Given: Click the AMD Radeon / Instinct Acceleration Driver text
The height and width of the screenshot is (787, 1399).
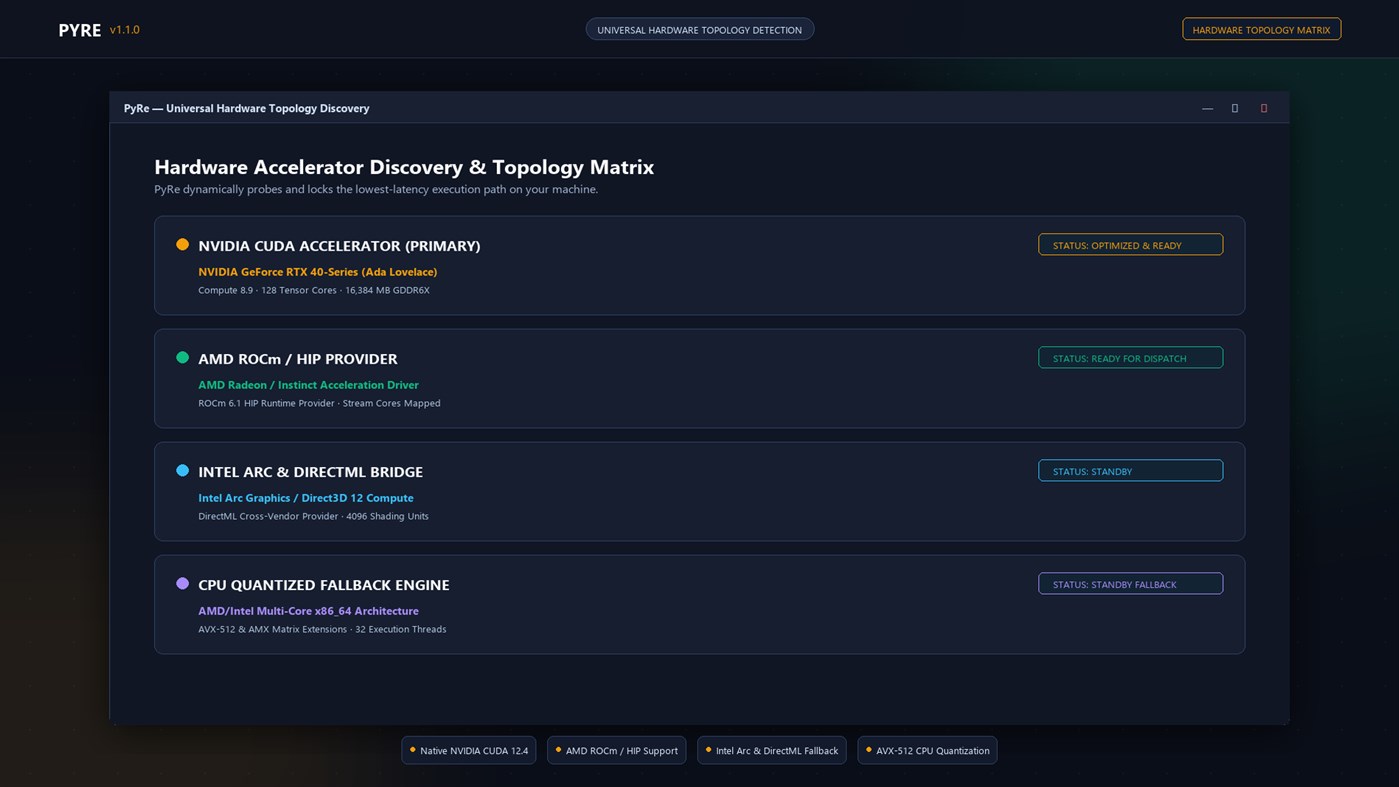Looking at the screenshot, I should [x=308, y=385].
